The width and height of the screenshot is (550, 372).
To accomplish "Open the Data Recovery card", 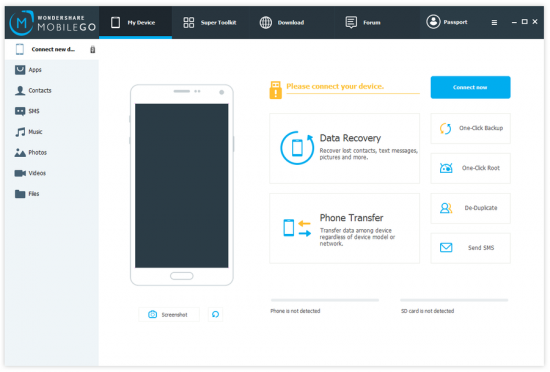I will tap(344, 148).
